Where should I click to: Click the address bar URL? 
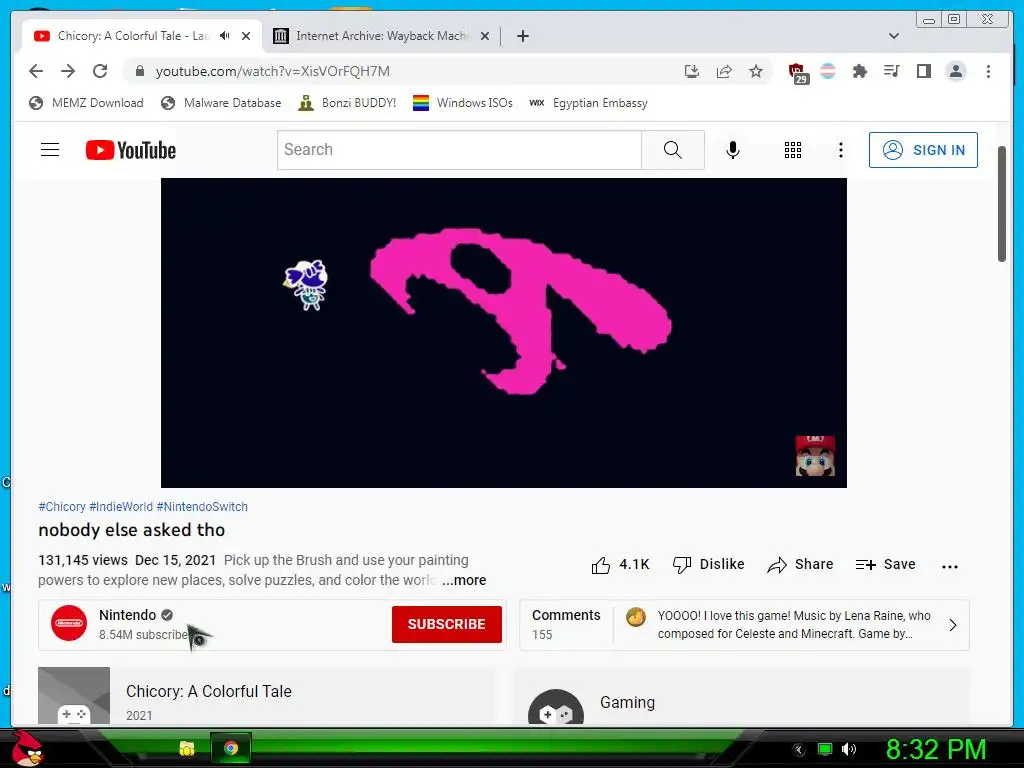[272, 71]
